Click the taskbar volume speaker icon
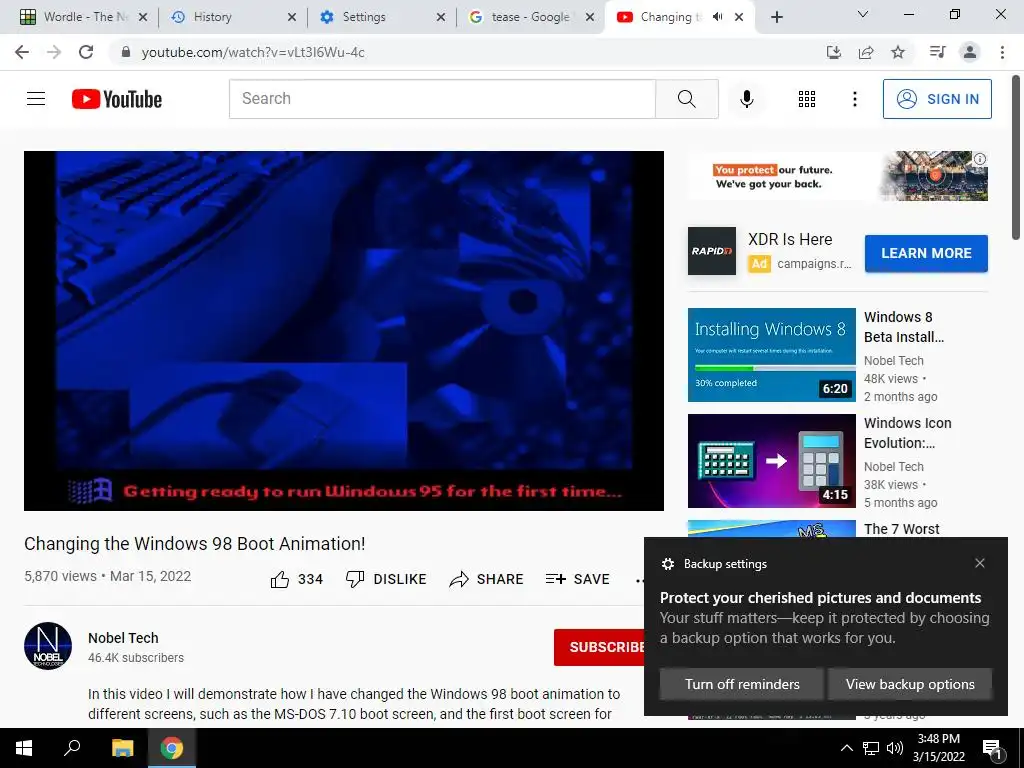The height and width of the screenshot is (768, 1024). 895,748
